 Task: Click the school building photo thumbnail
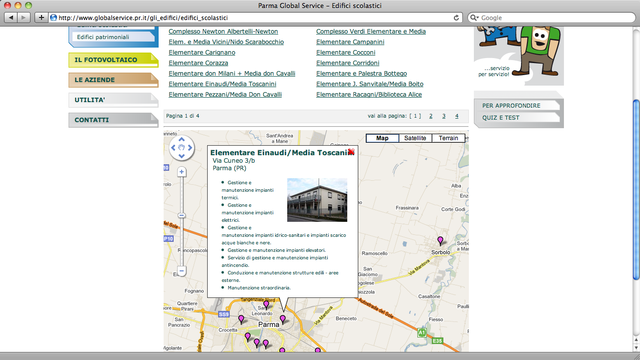[x=317, y=200]
